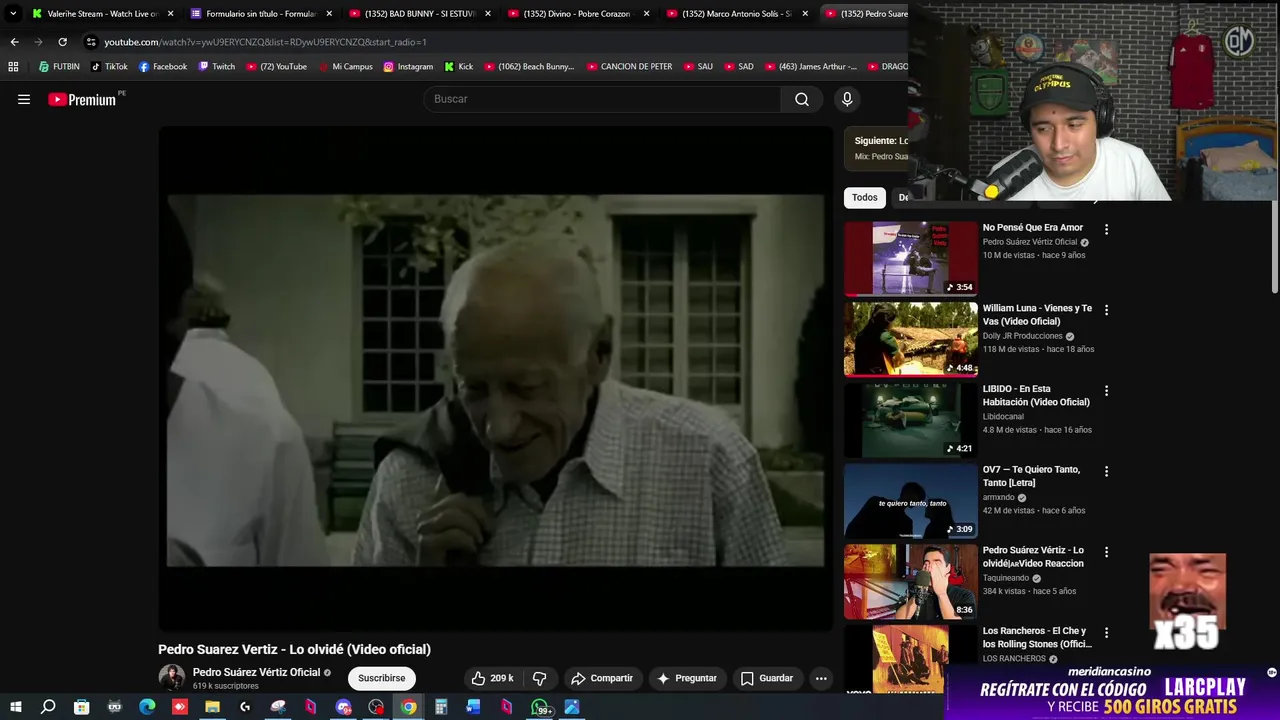Open Calculator from the taskbar
1280x720 pixels.
[x=441, y=707]
